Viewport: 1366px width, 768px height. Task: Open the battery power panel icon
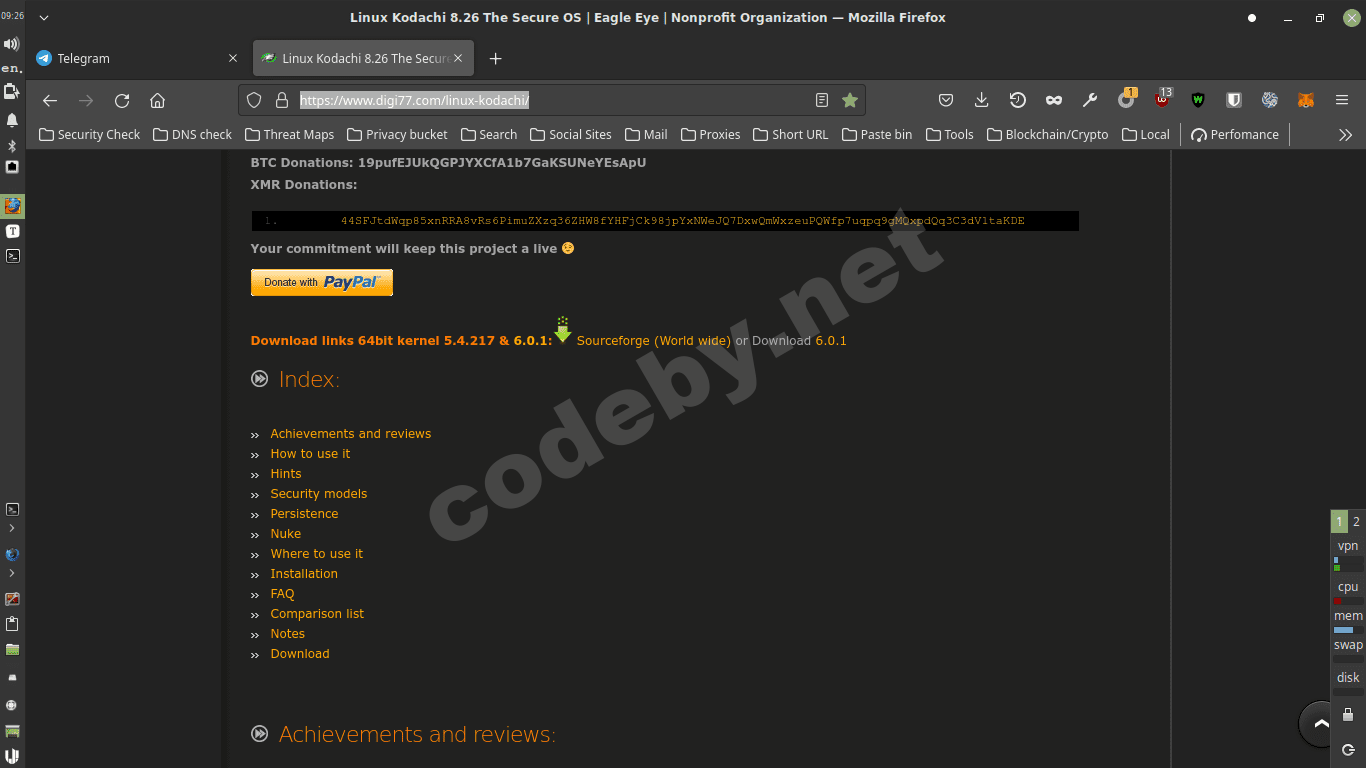[12, 92]
